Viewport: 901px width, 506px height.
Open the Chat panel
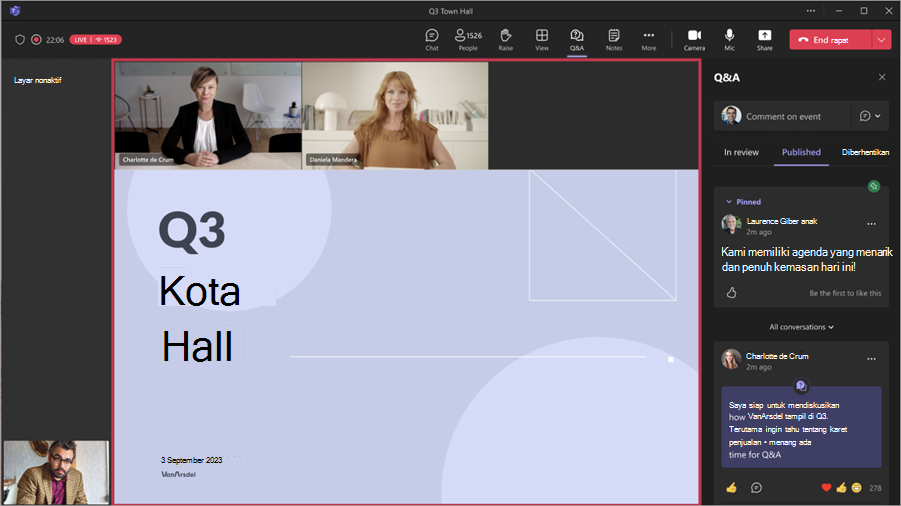click(x=432, y=40)
